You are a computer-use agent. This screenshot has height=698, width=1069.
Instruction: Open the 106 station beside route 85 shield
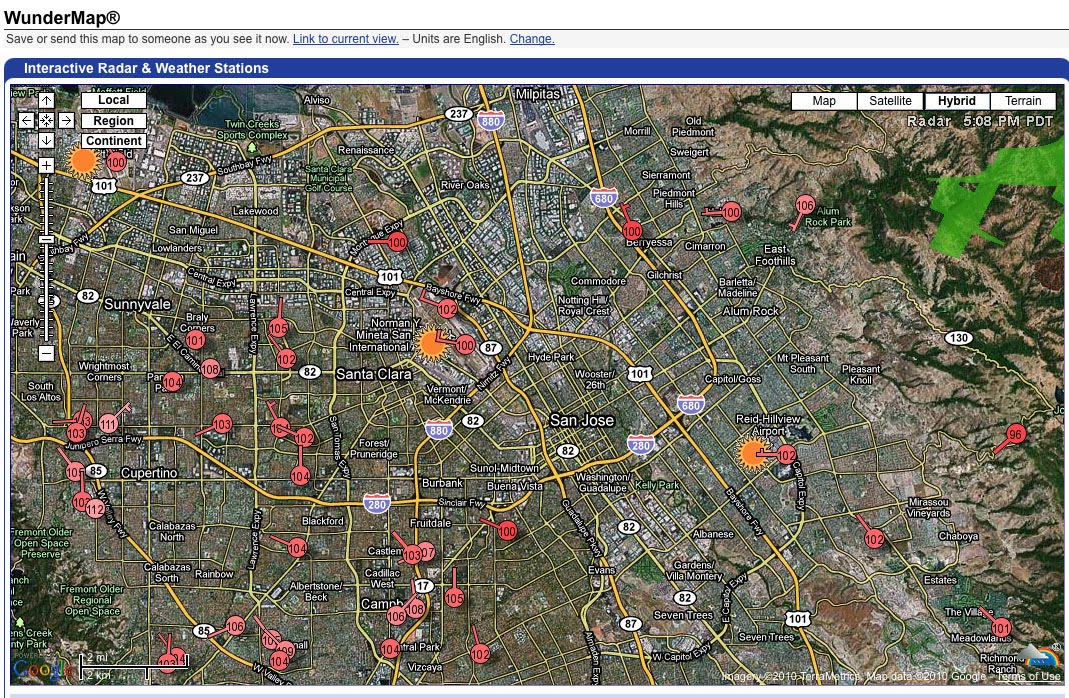235,626
